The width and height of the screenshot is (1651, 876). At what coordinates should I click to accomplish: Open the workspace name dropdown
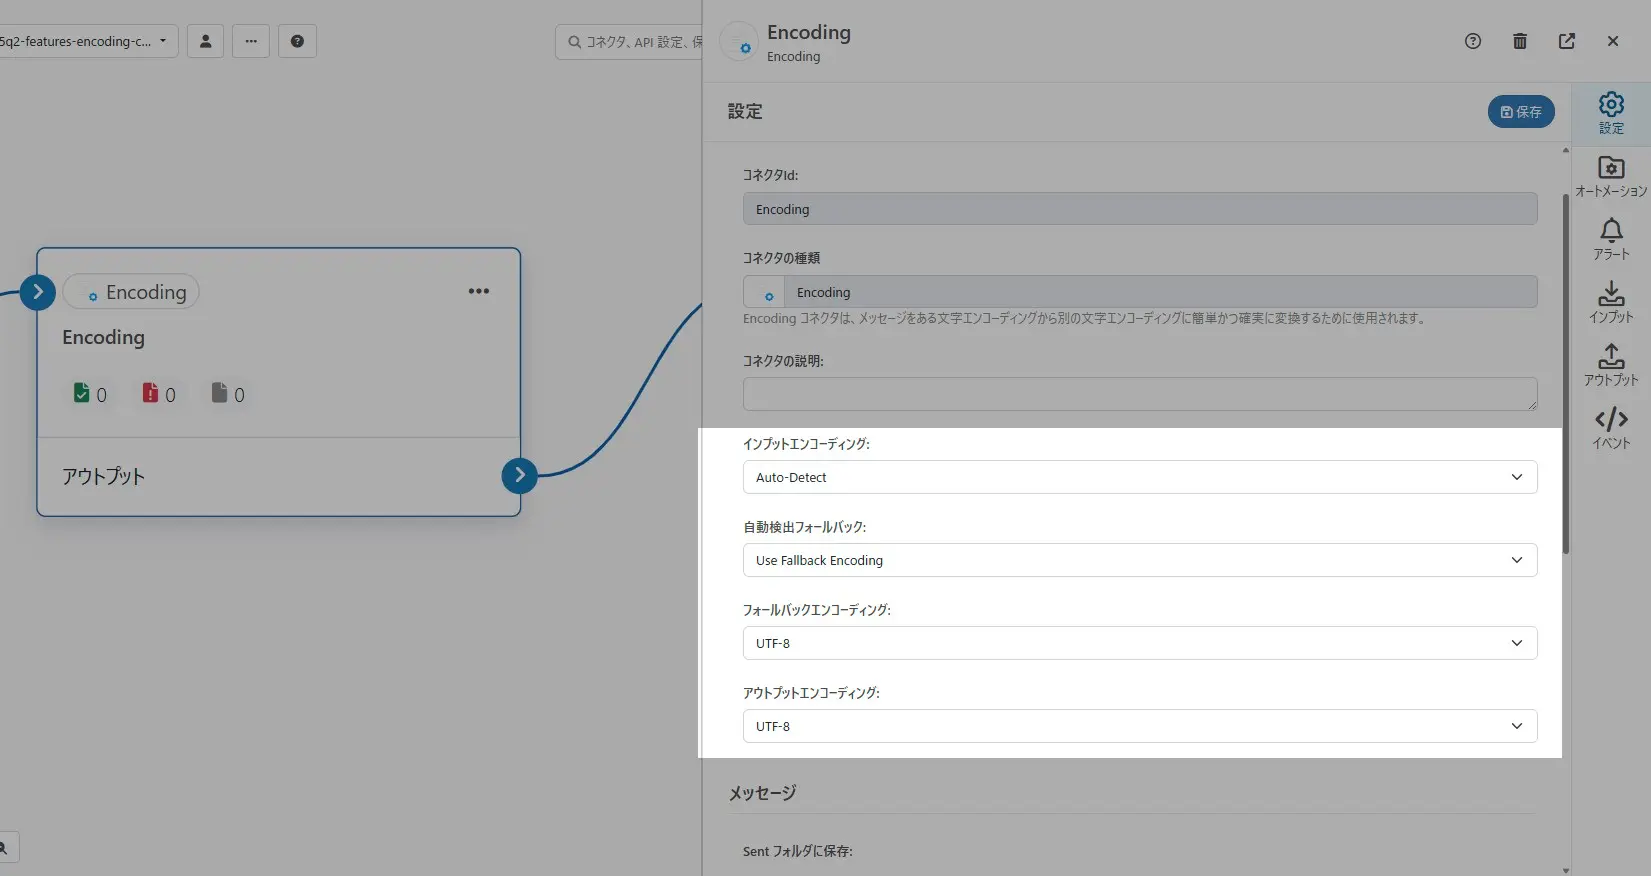click(x=88, y=41)
